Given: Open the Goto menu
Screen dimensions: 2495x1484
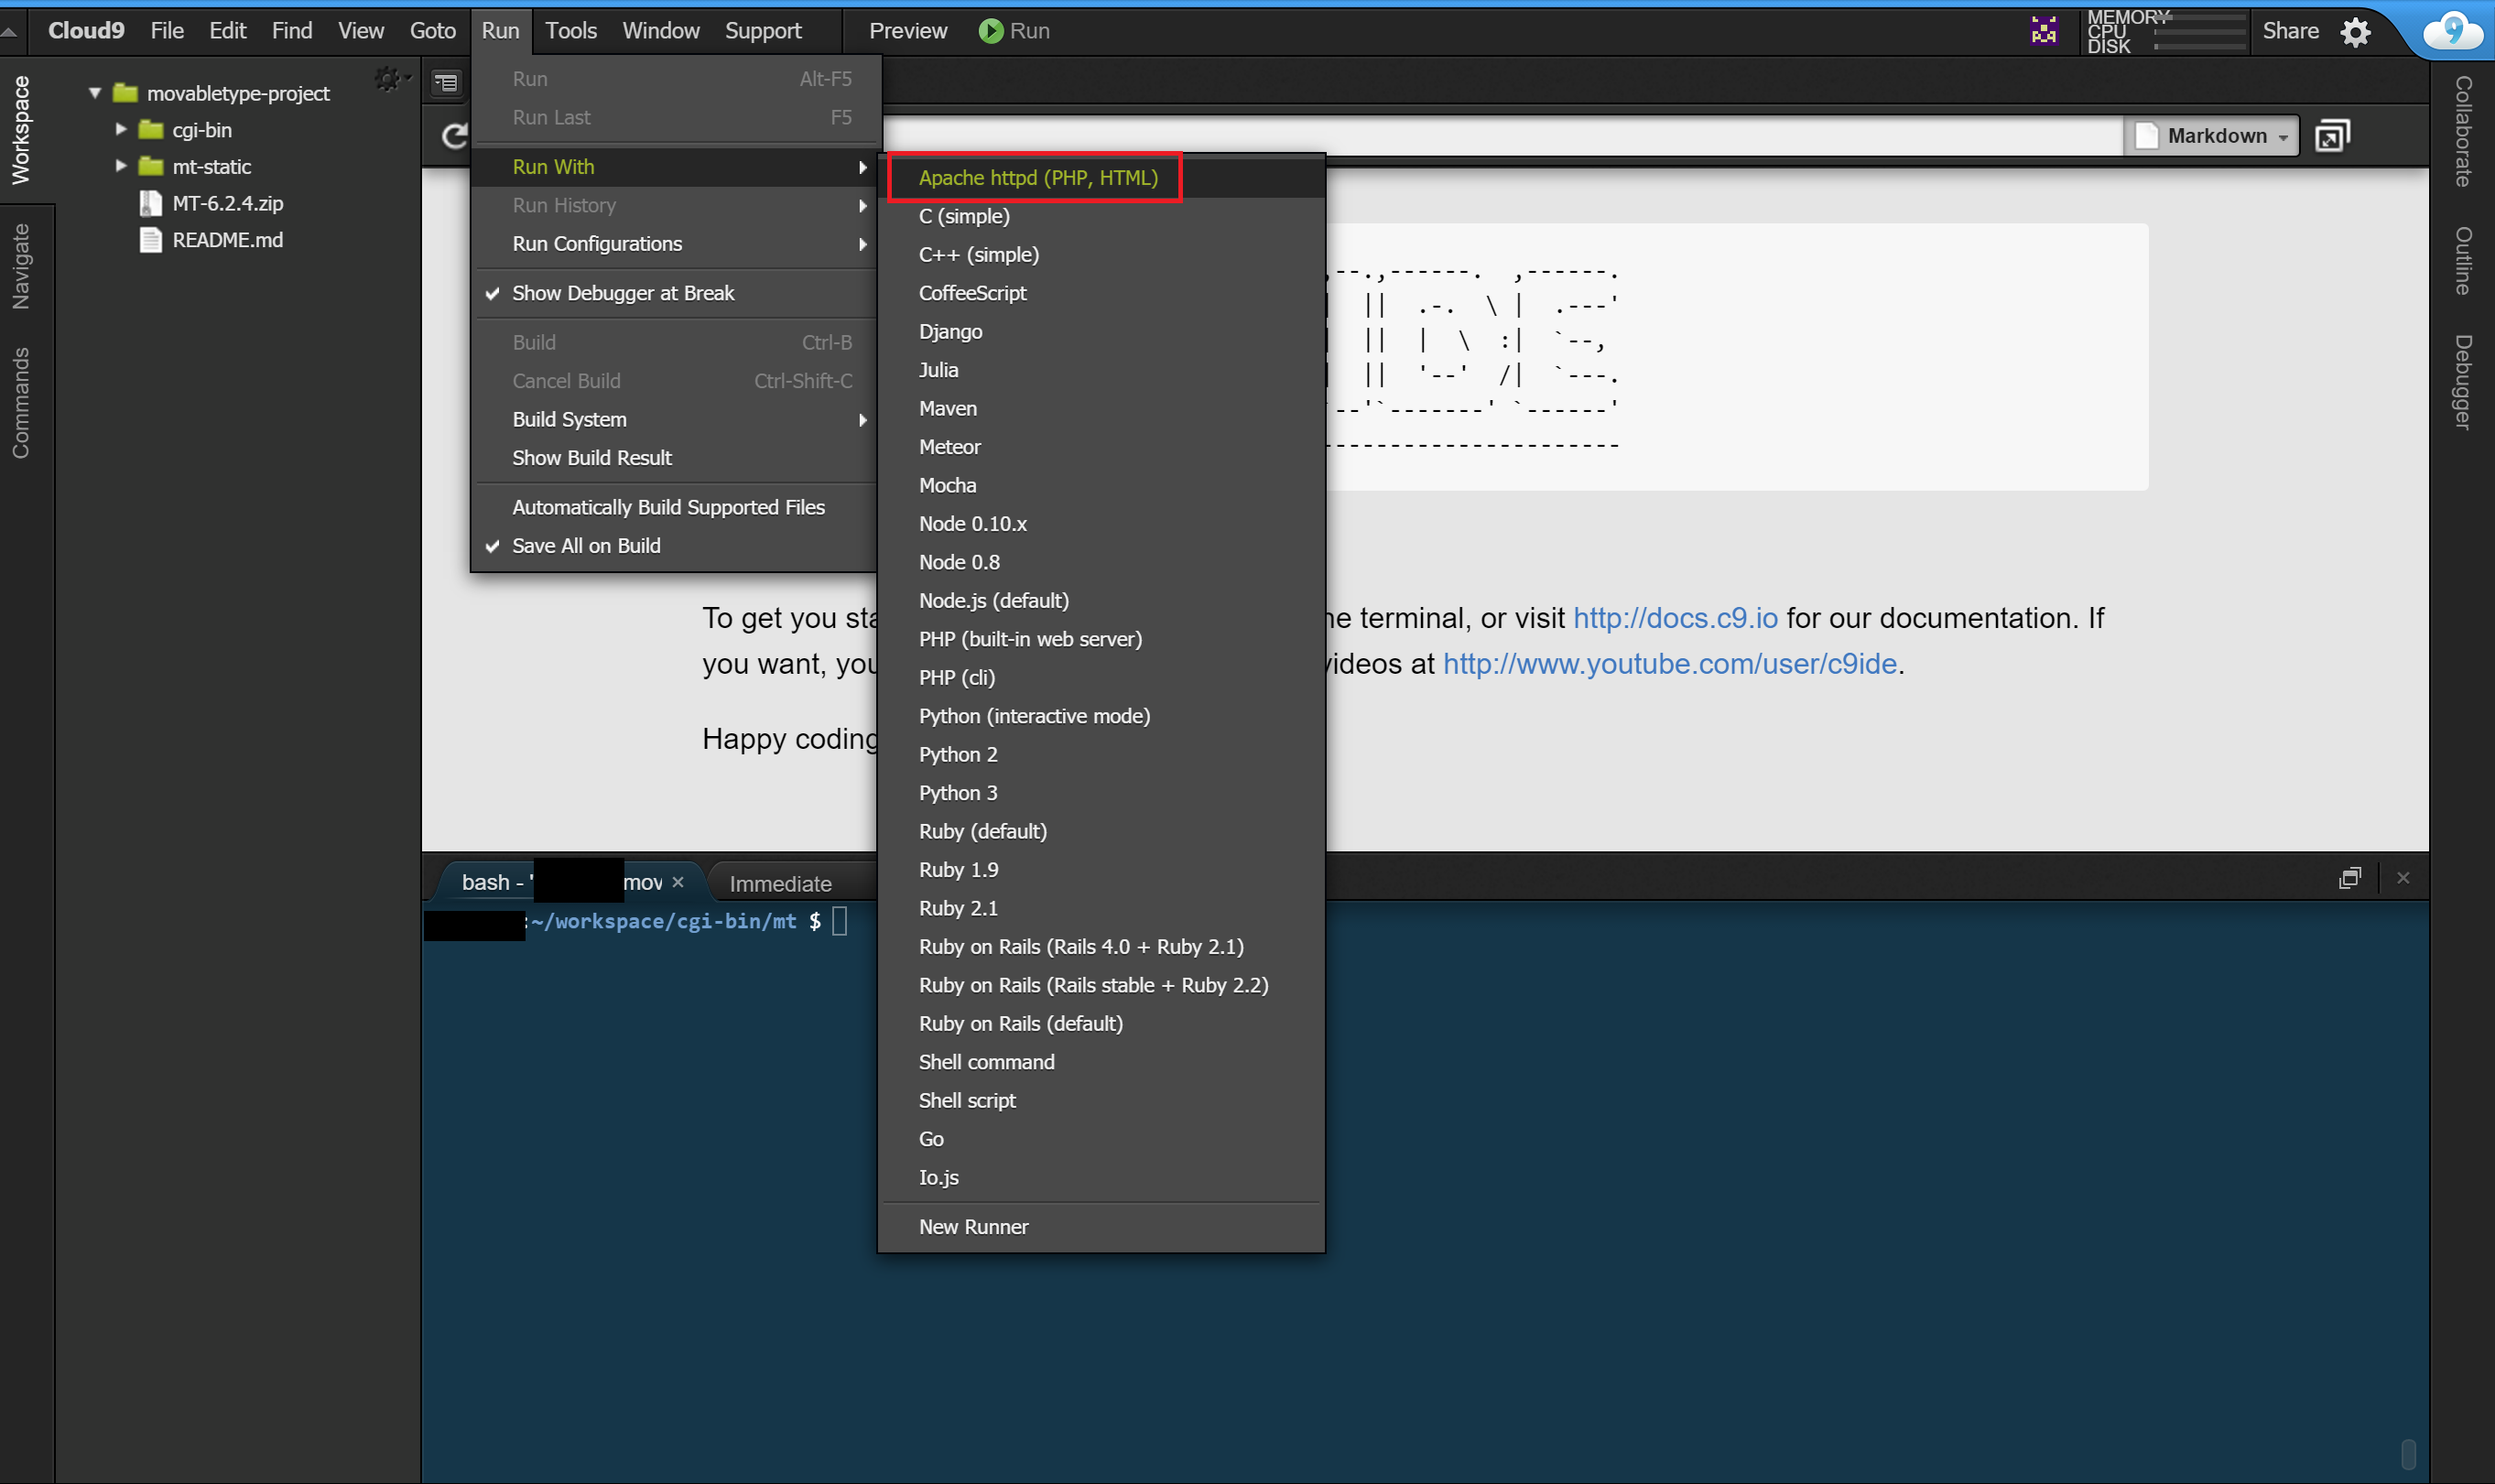Looking at the screenshot, I should click(x=433, y=31).
